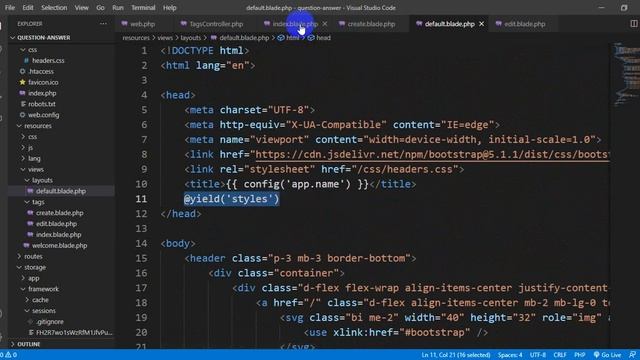The image size is (640, 360).
Task: Open the Run menu
Action: [x=118, y=7]
